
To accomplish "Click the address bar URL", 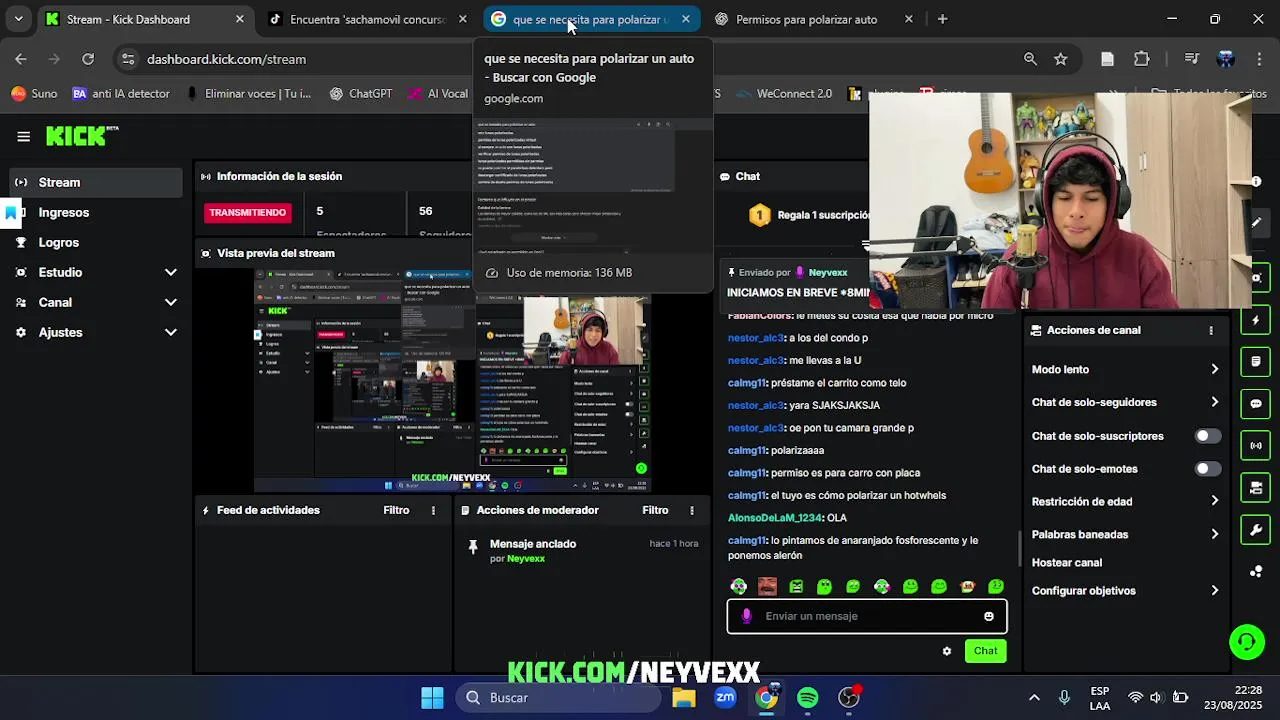I will pos(226,59).
